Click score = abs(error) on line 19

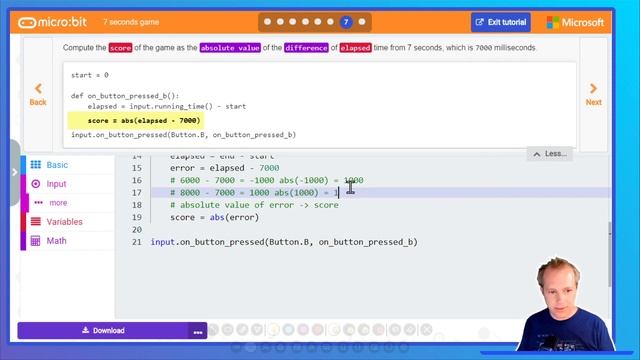tap(215, 218)
